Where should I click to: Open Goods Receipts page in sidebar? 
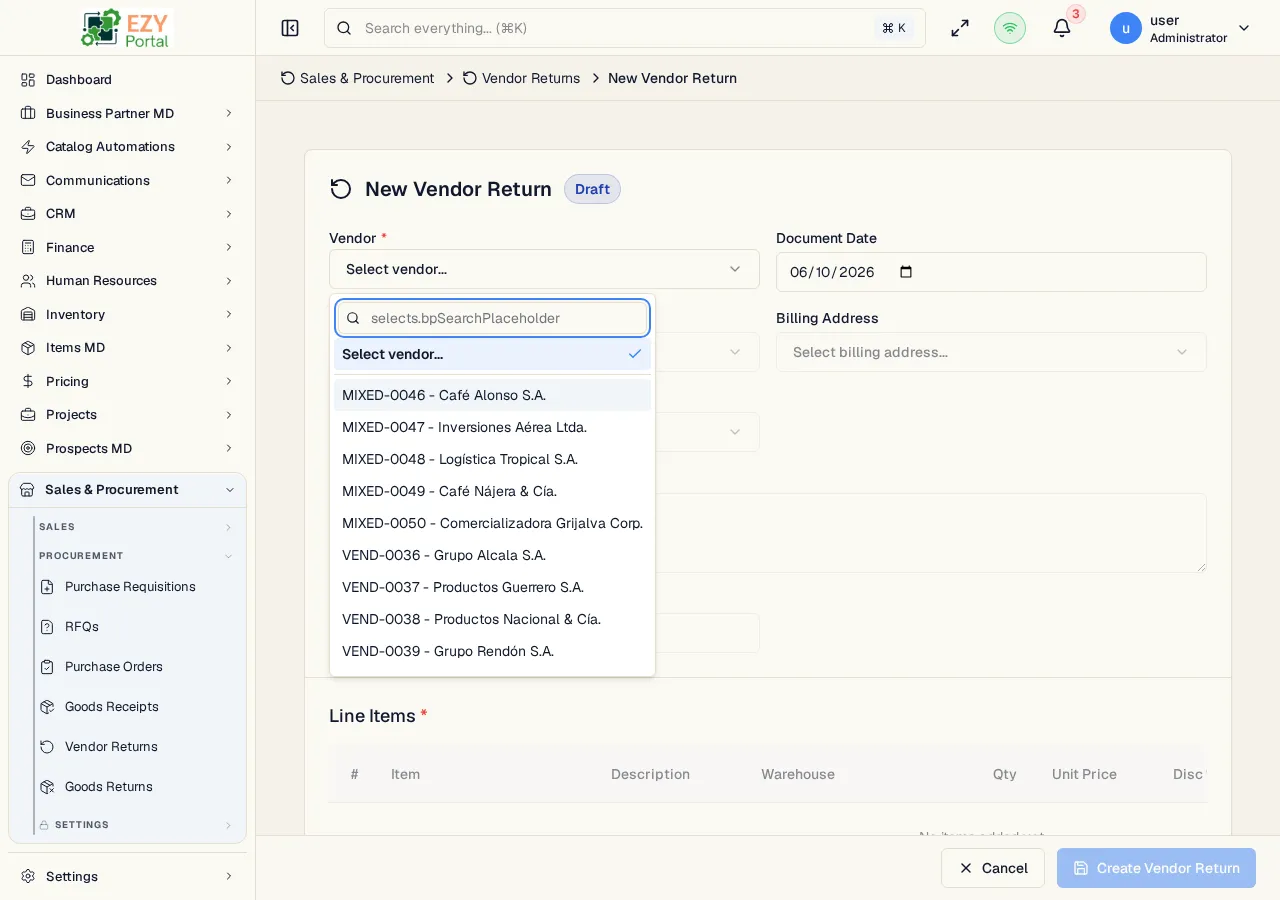pyautogui.click(x=112, y=707)
